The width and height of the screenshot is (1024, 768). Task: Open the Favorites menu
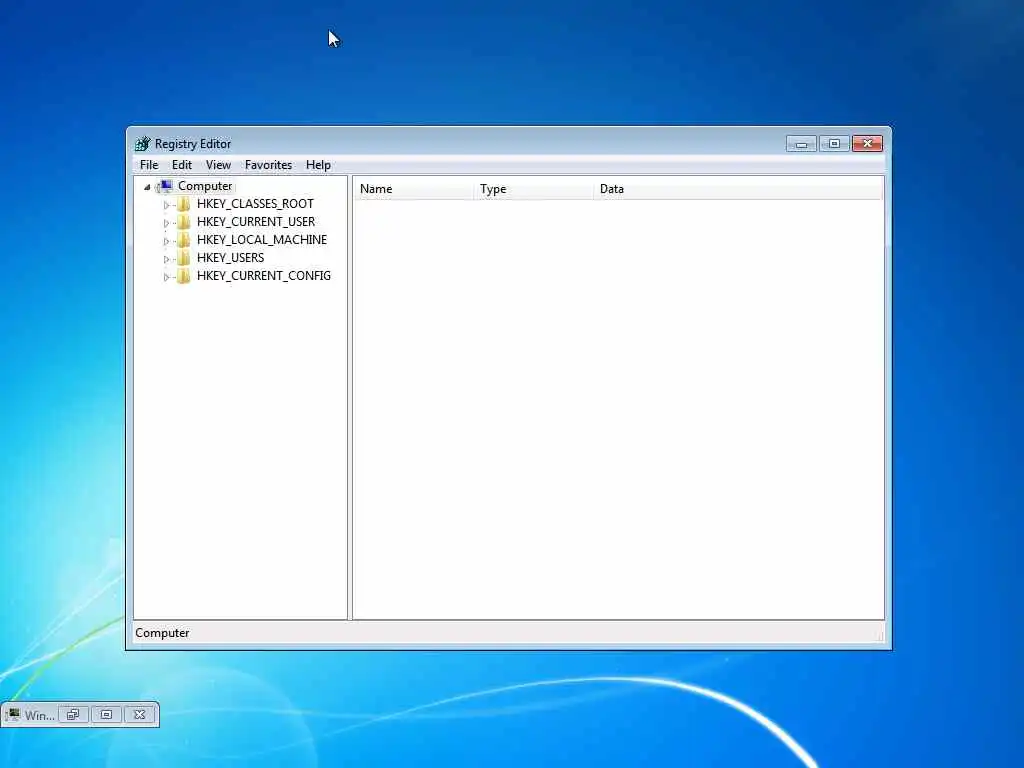[268, 165]
